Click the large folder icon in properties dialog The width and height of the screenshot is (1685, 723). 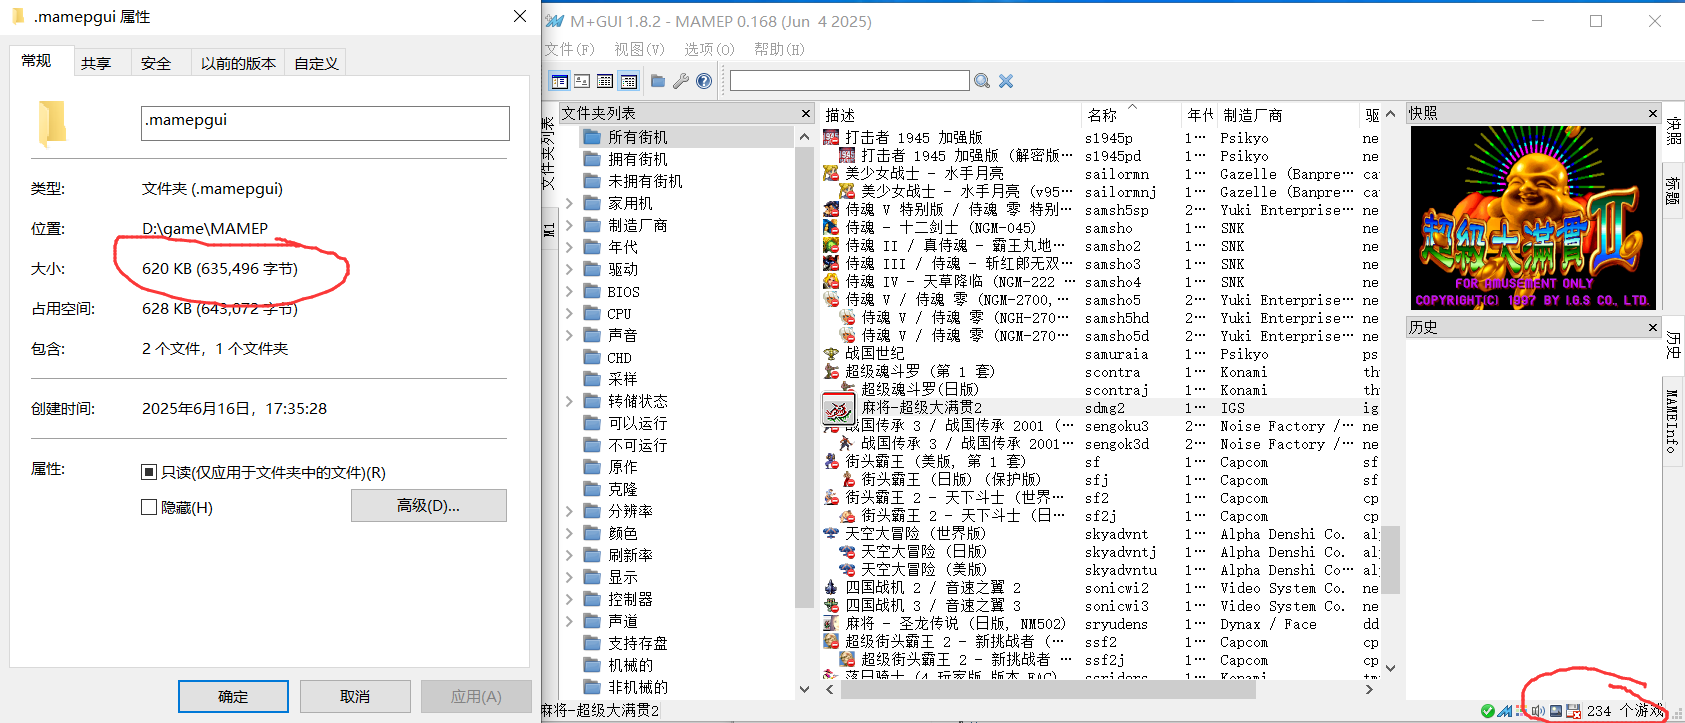(x=52, y=124)
